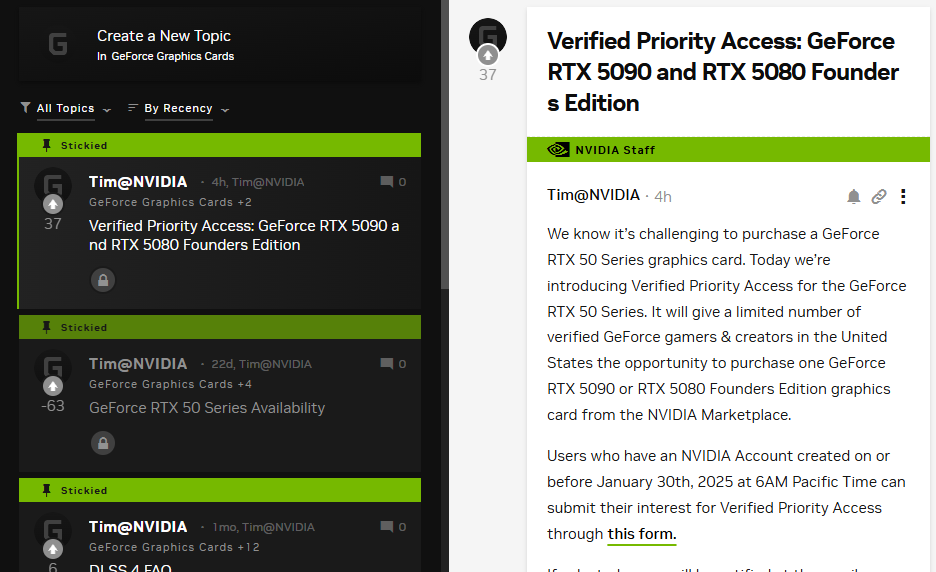The width and height of the screenshot is (936, 572).
Task: Open the "this form." link
Action: pos(641,534)
